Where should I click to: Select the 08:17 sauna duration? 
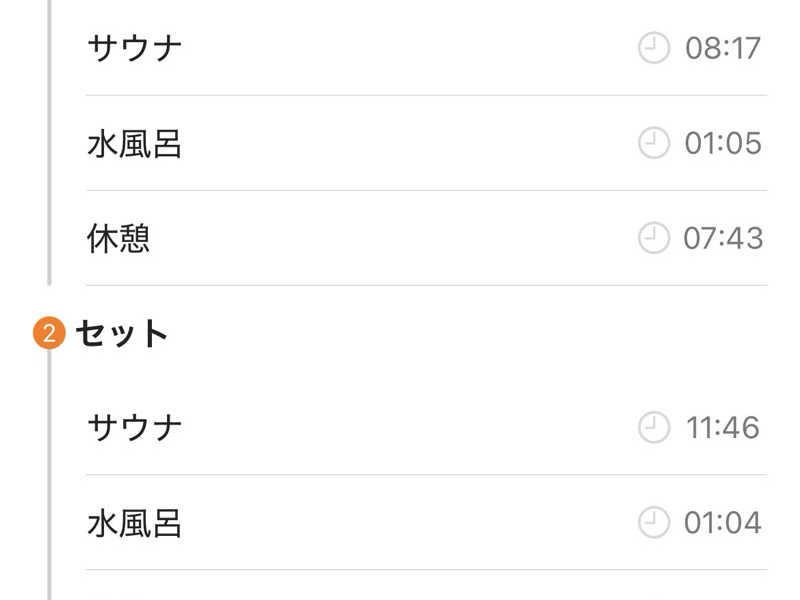coord(723,48)
